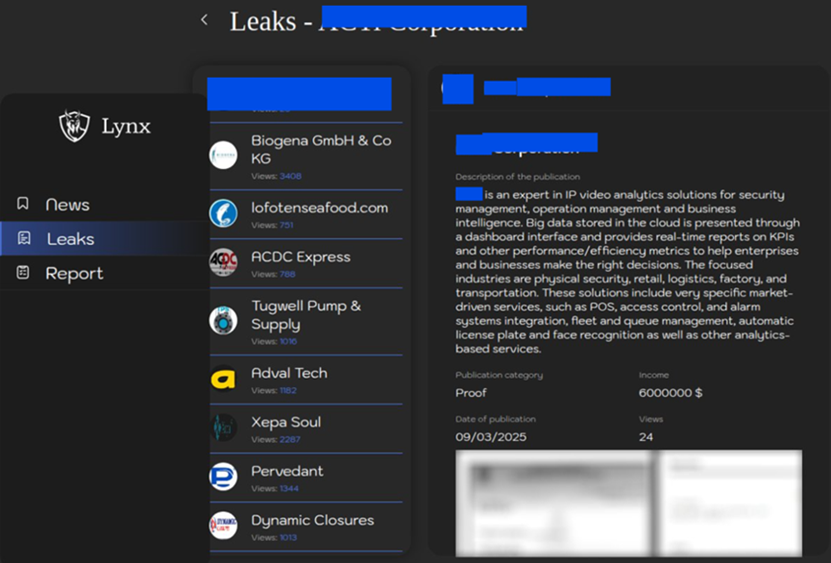831x563 pixels.
Task: Click the Tugwell Pump & Supply logo
Action: pyautogui.click(x=223, y=320)
